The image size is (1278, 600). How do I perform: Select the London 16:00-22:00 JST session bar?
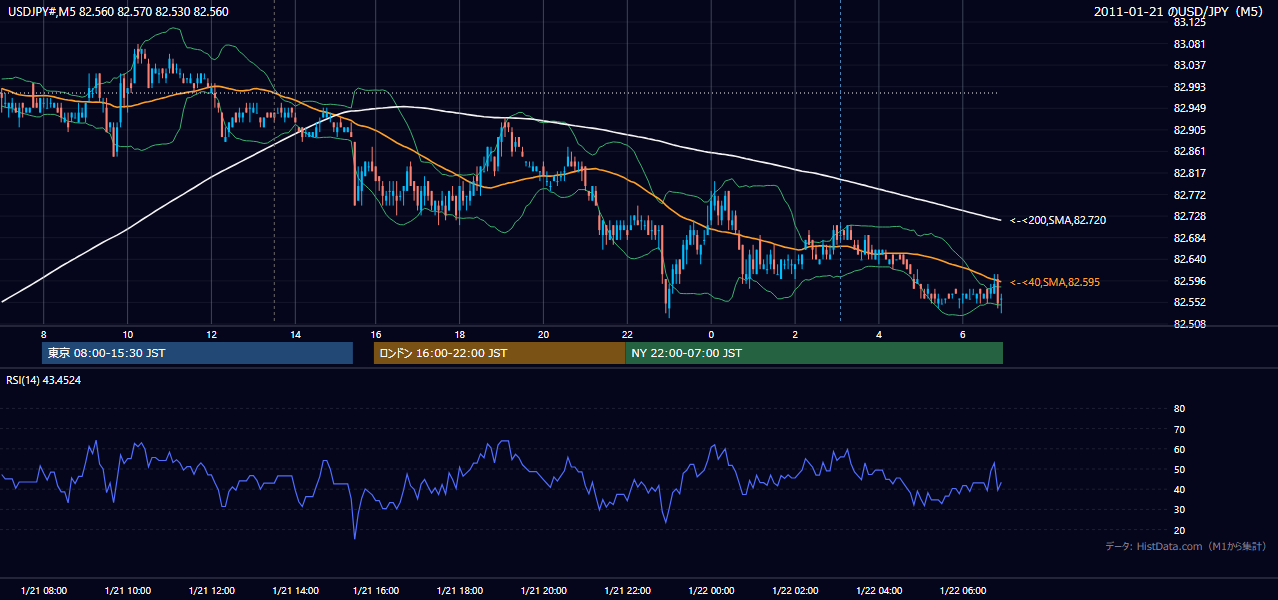click(x=499, y=353)
